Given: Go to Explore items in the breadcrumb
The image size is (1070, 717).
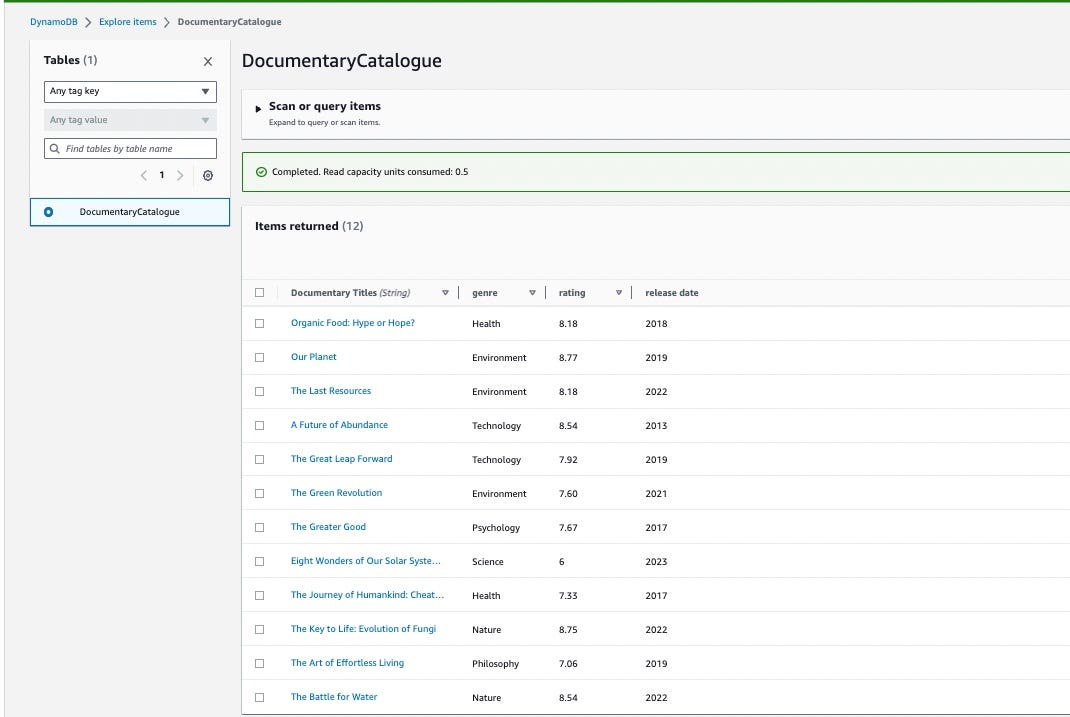Looking at the screenshot, I should (127, 21).
